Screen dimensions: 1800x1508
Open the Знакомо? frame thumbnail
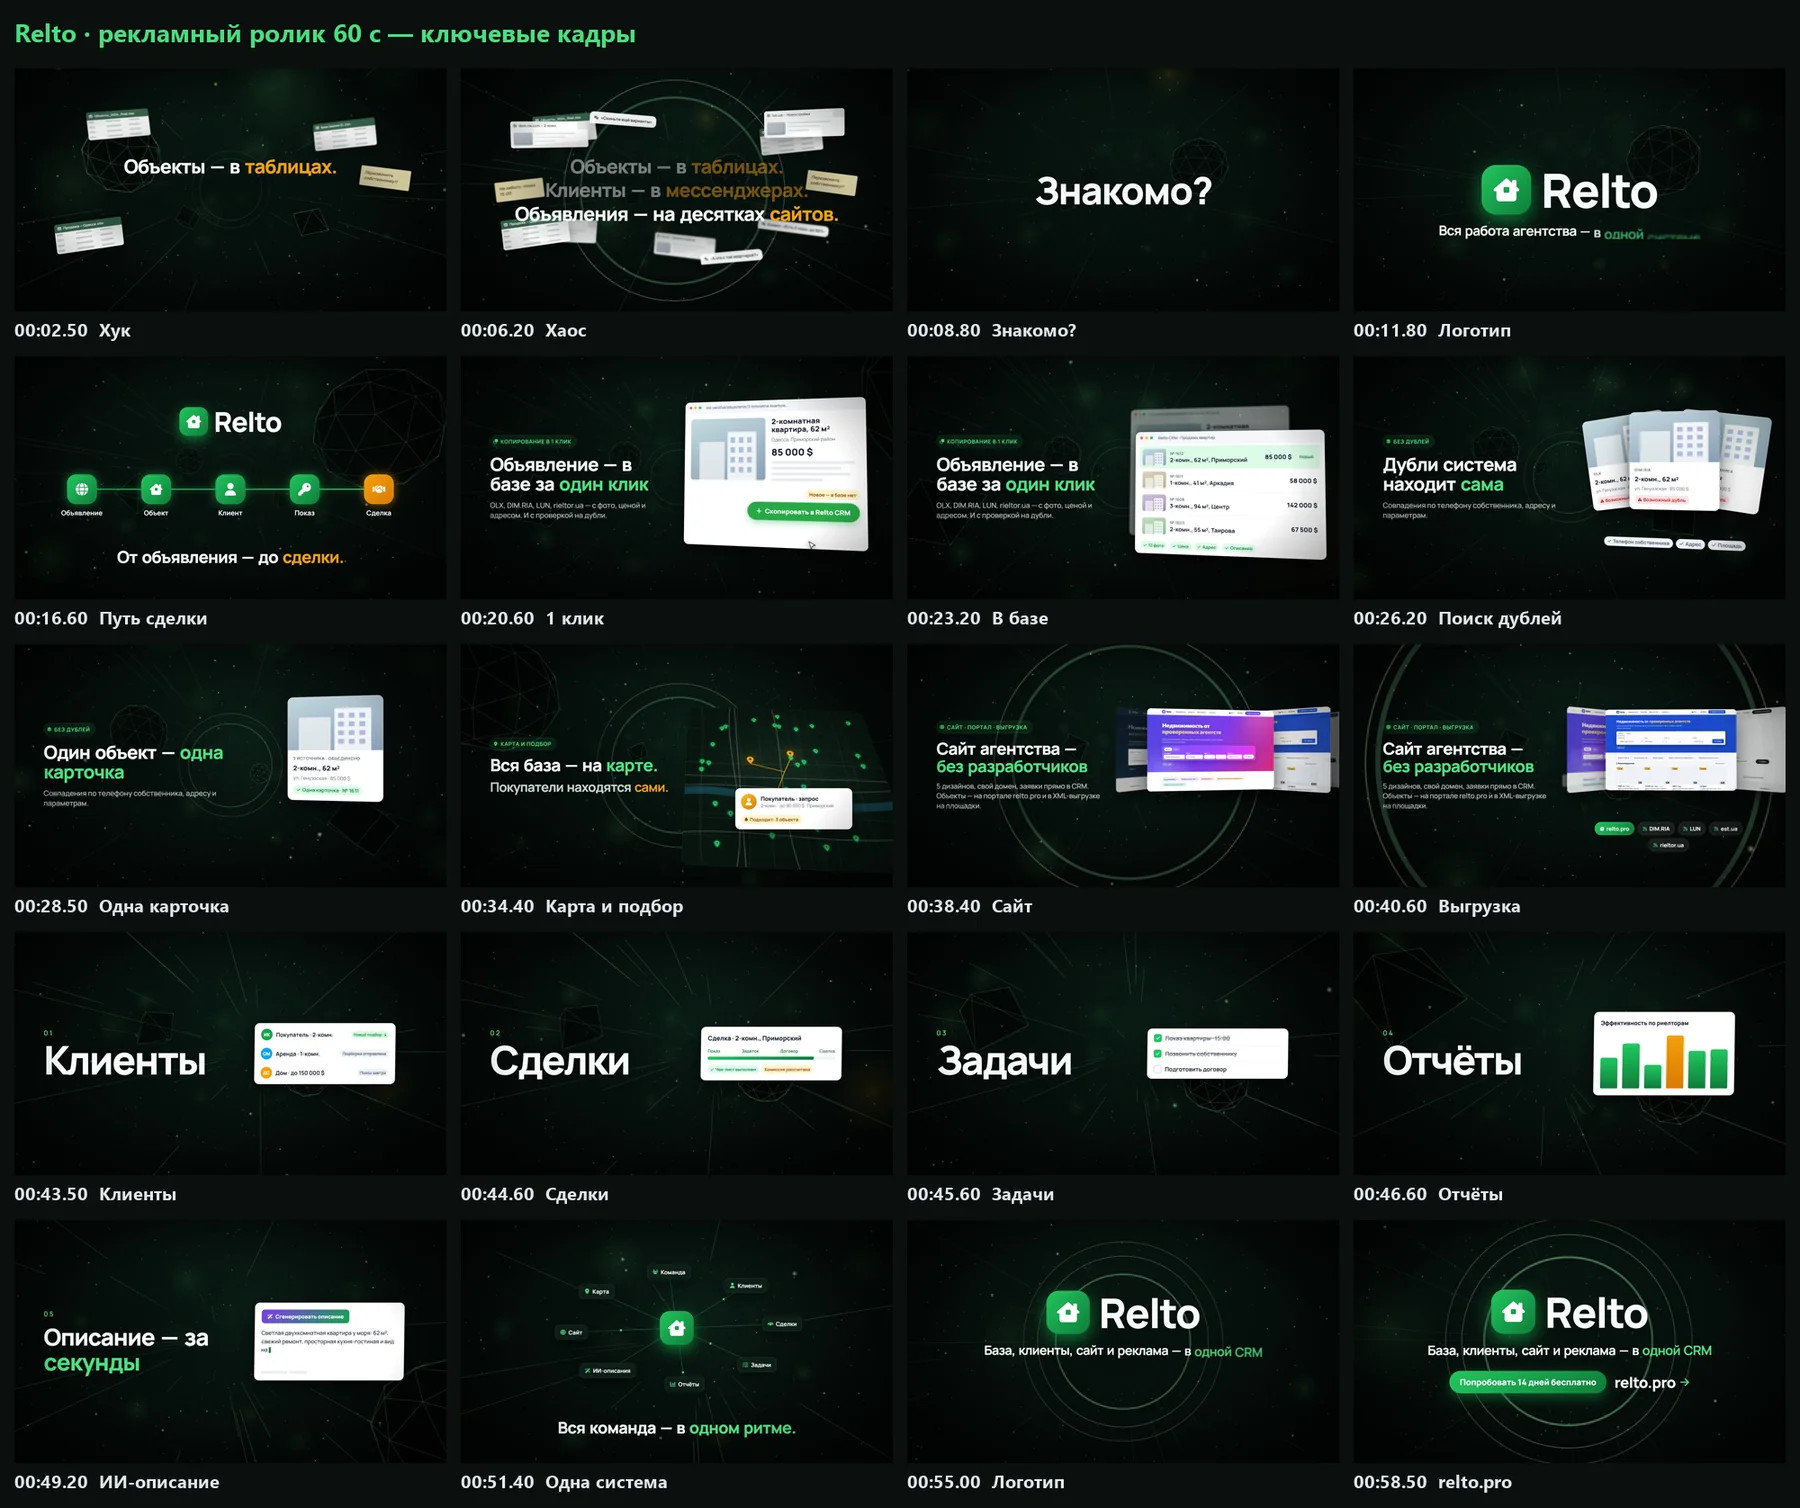(x=1123, y=189)
